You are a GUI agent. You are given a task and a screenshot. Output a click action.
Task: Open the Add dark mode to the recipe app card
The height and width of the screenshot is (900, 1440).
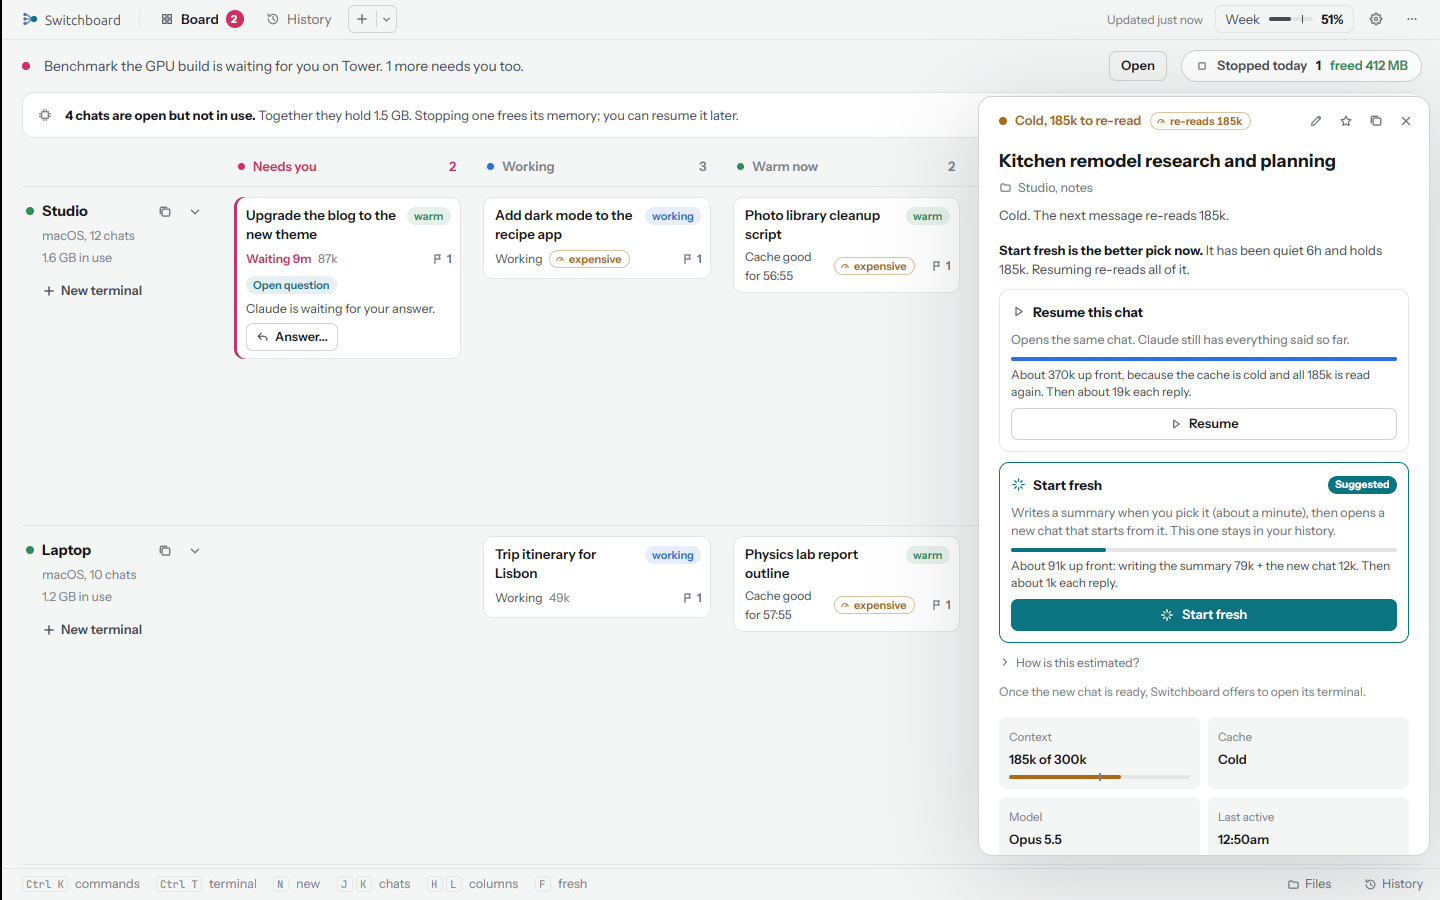click(597, 238)
